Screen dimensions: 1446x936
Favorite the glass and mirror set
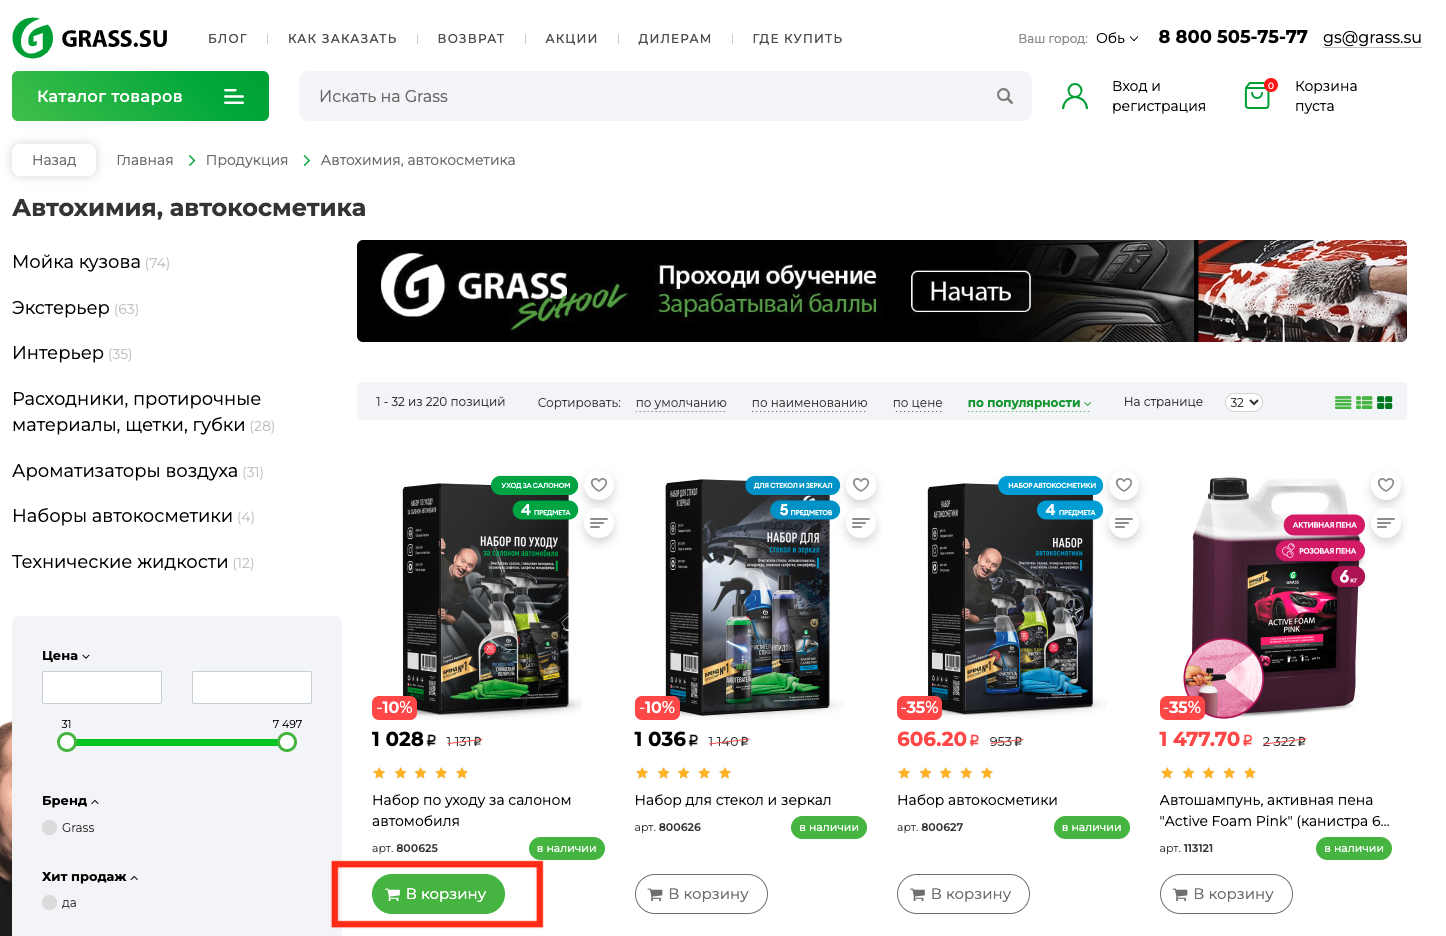point(861,485)
